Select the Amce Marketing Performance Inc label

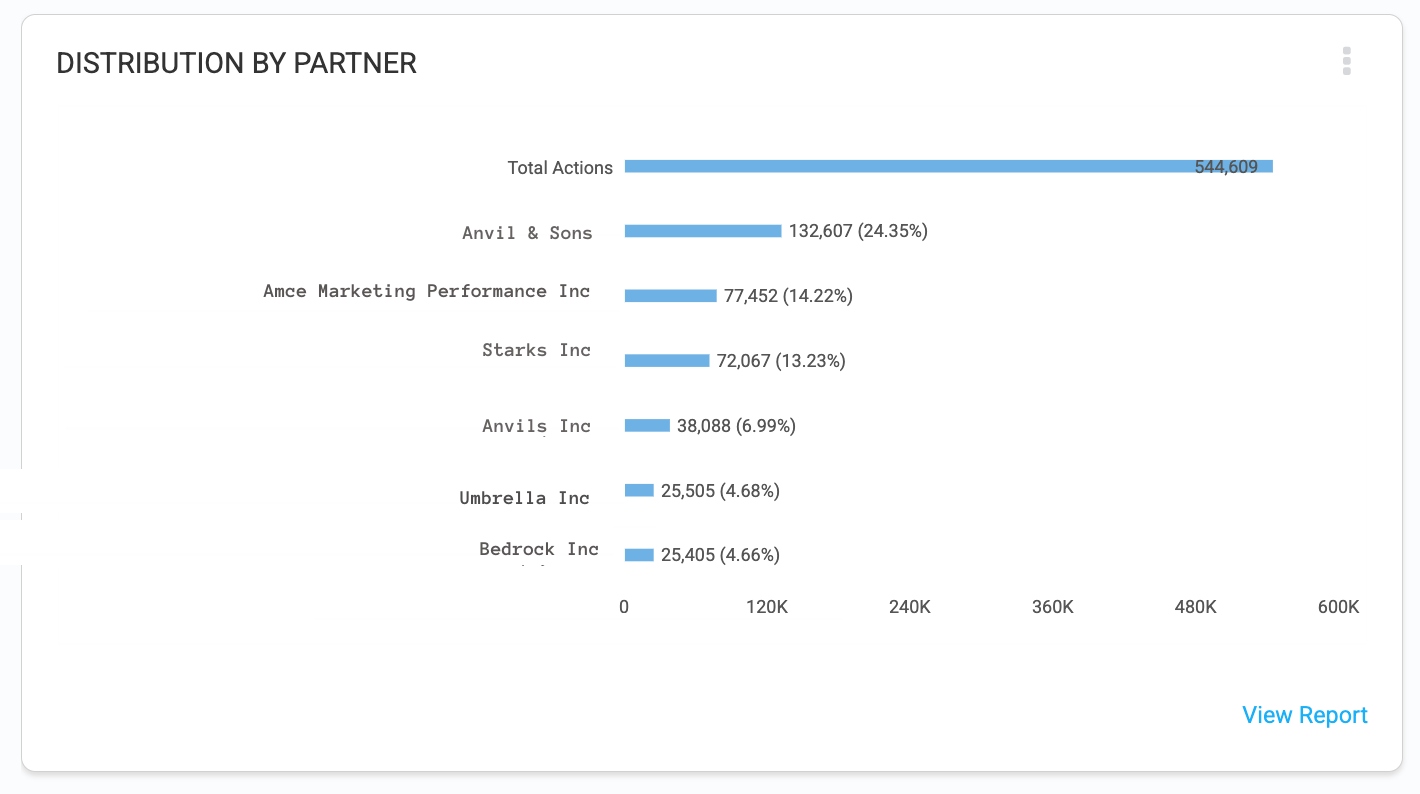point(427,291)
